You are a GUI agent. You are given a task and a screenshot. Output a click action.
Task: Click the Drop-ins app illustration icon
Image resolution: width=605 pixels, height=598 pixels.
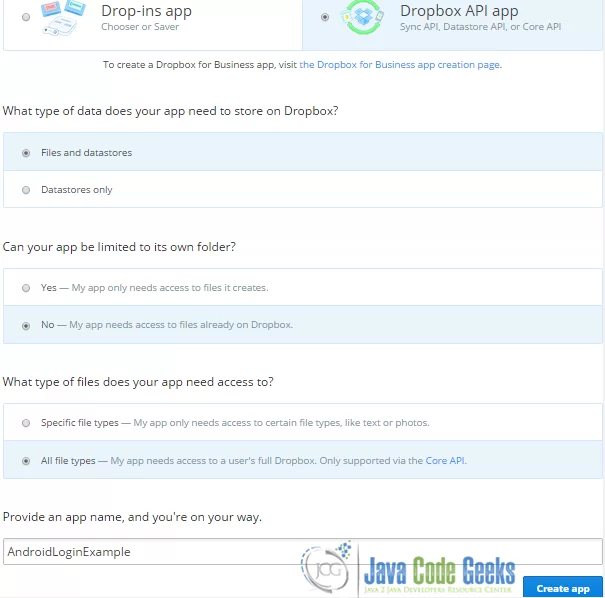point(63,18)
